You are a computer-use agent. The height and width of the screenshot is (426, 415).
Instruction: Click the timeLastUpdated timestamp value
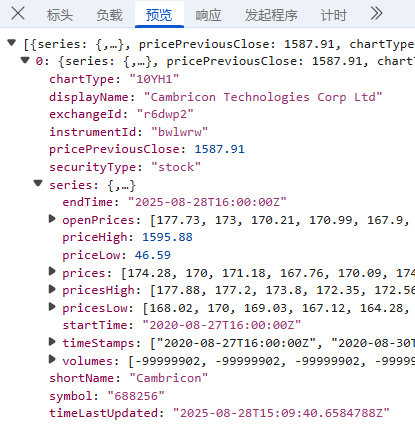point(281,413)
